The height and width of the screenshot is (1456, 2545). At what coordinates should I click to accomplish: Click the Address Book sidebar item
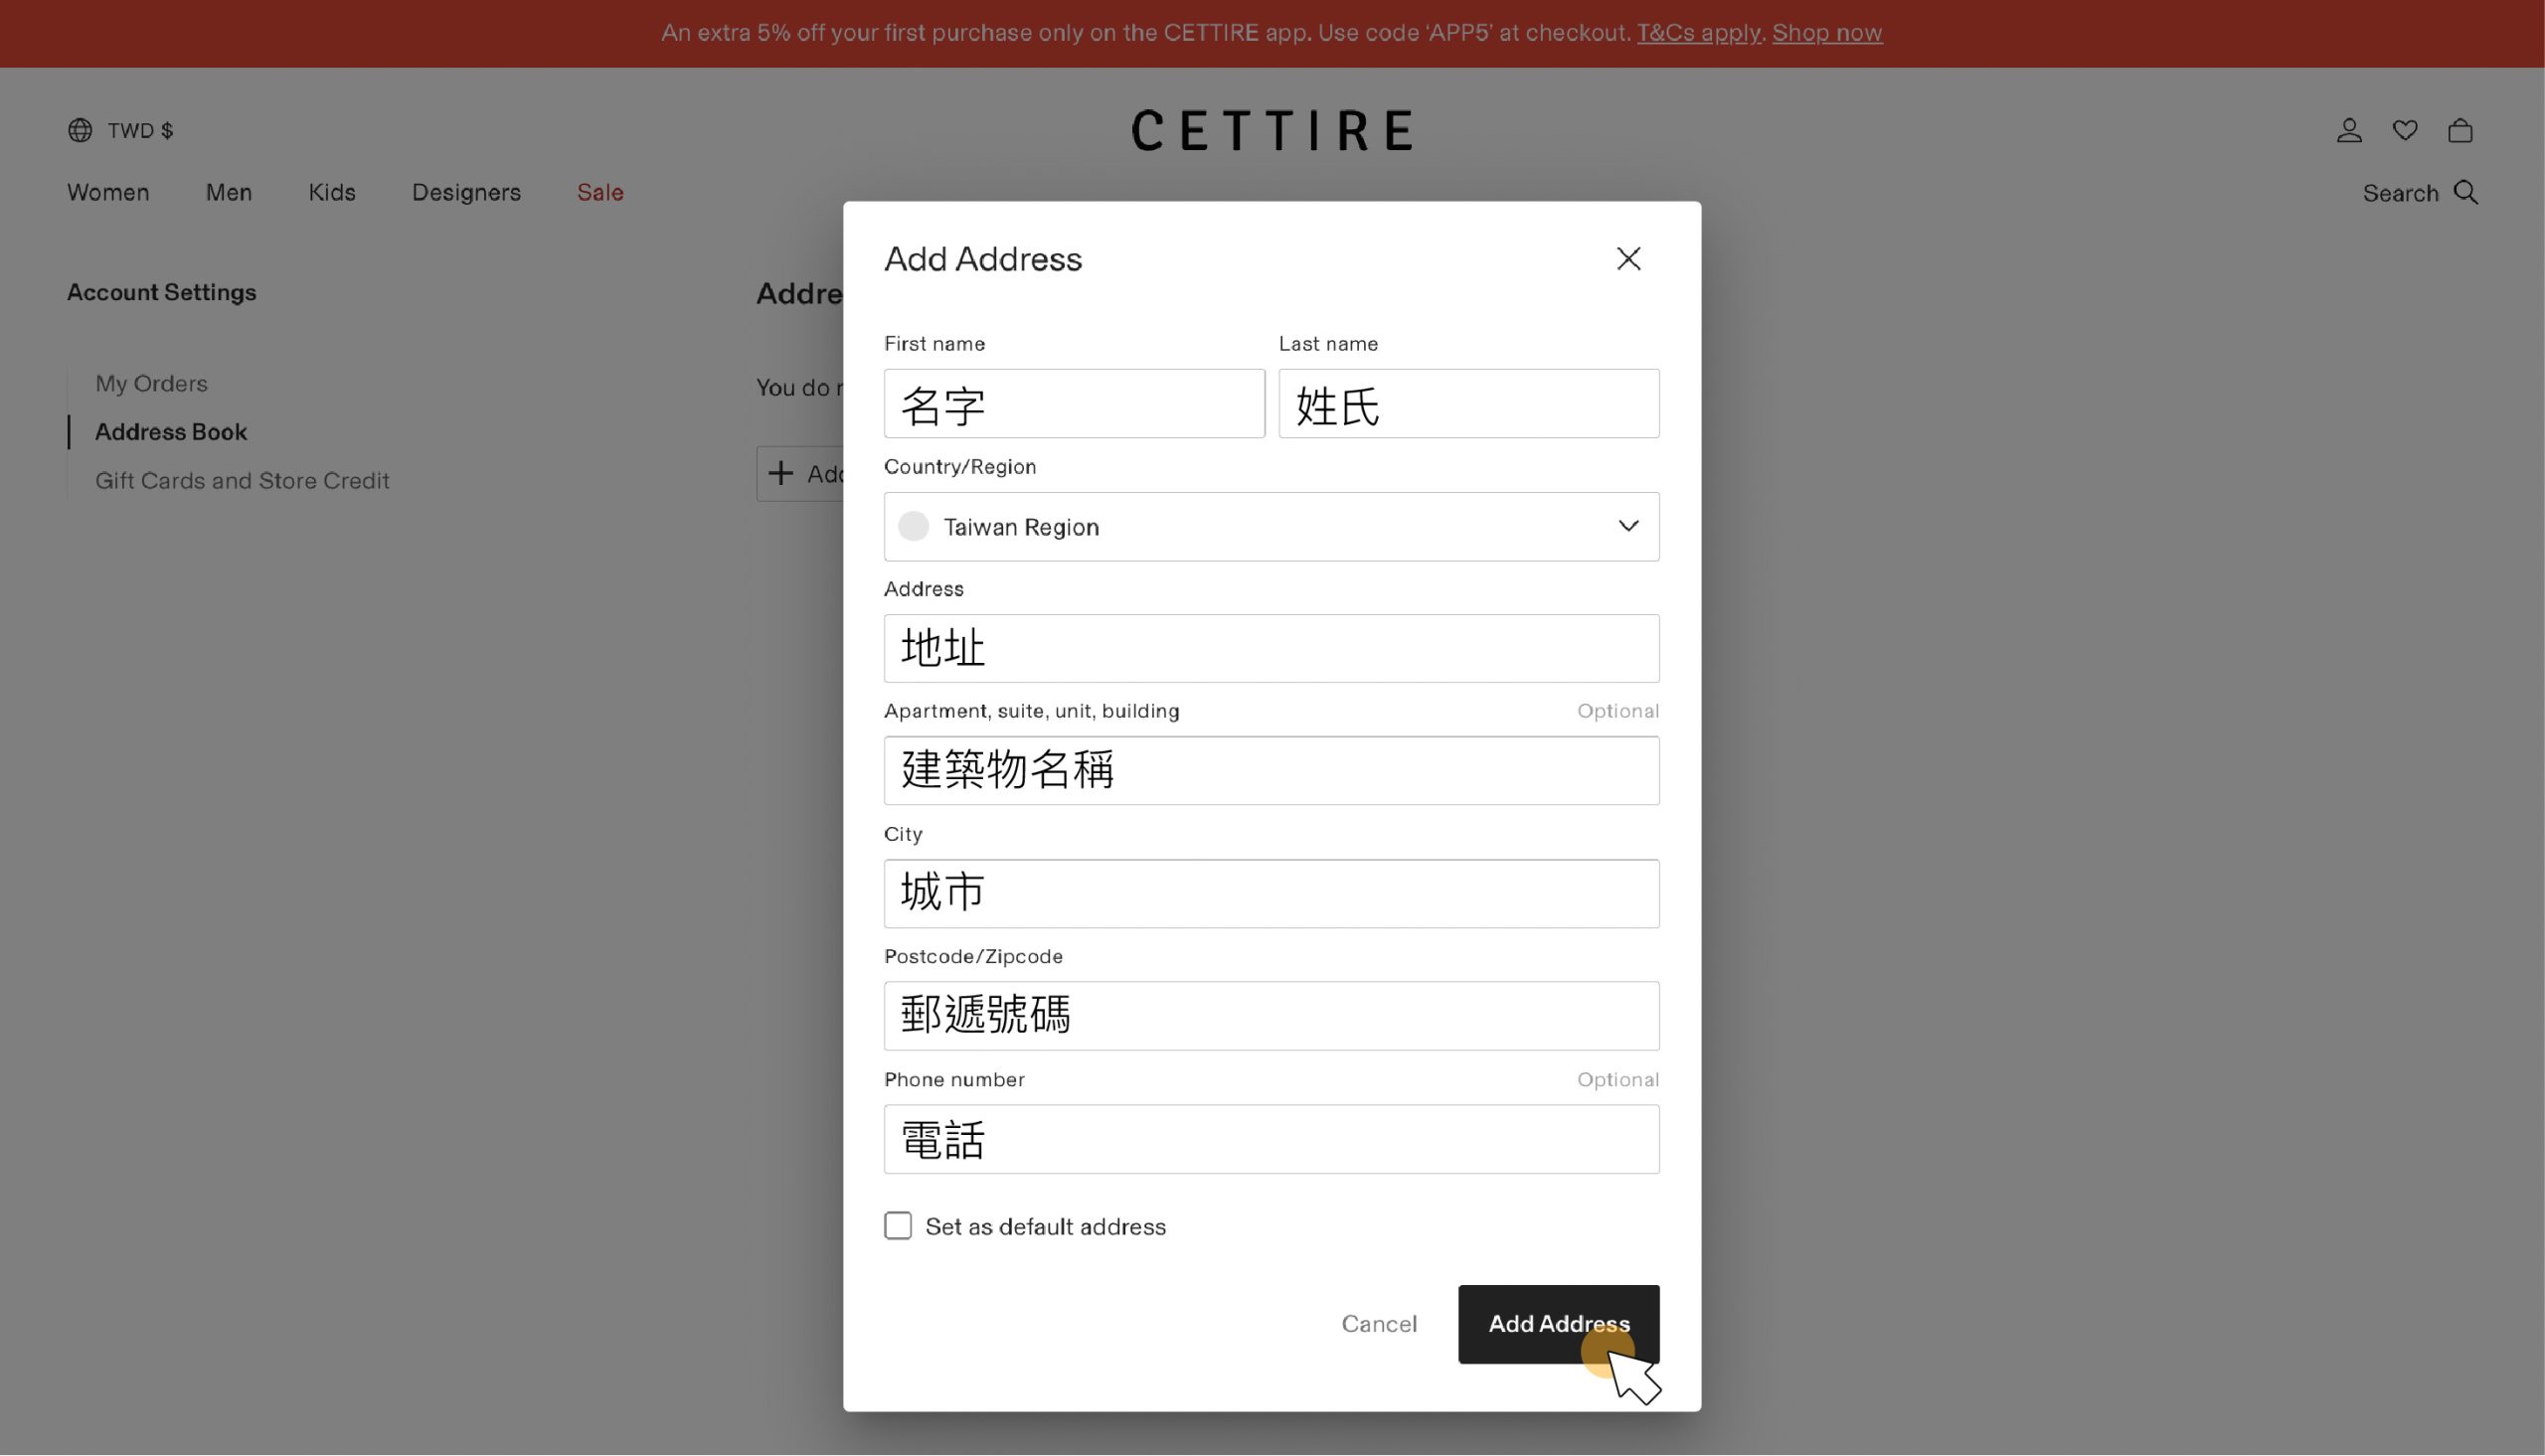click(x=171, y=431)
